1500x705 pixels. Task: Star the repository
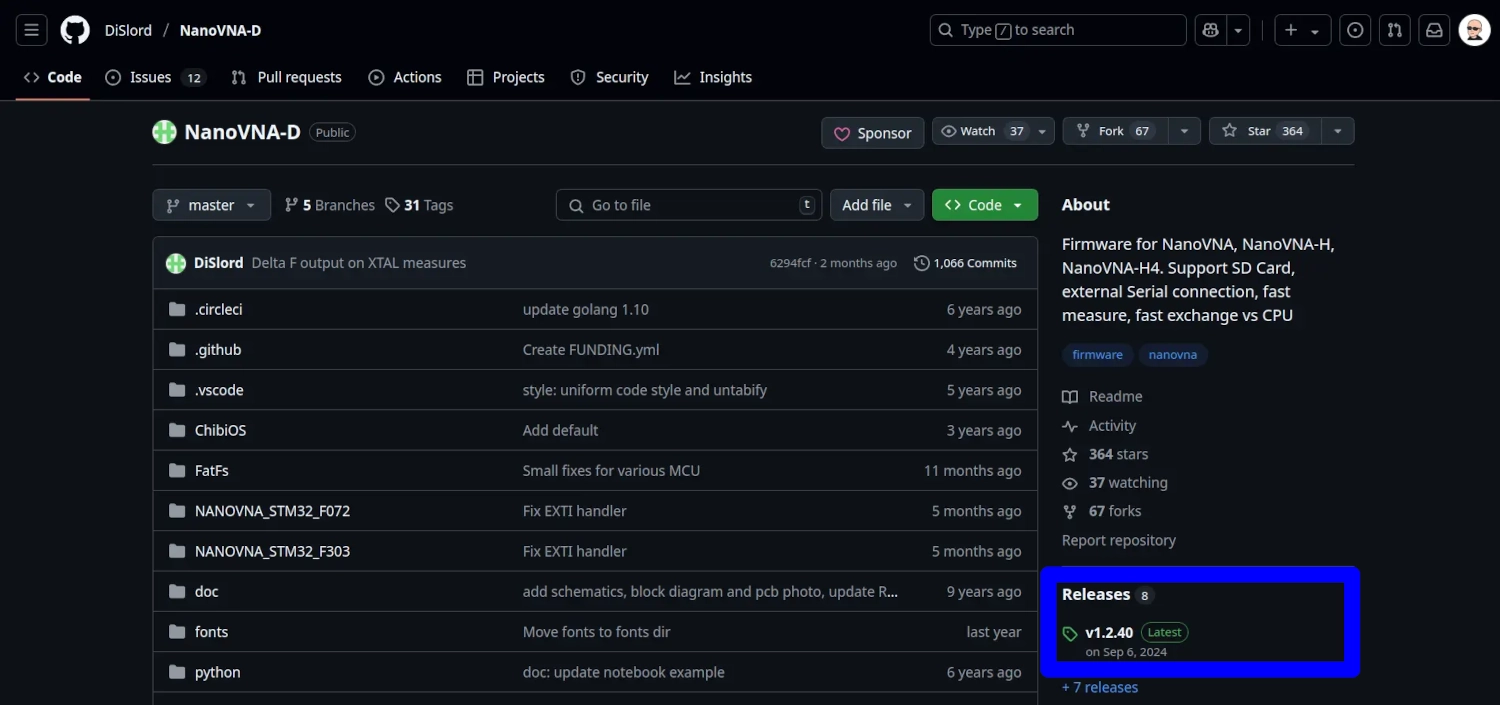point(1264,131)
